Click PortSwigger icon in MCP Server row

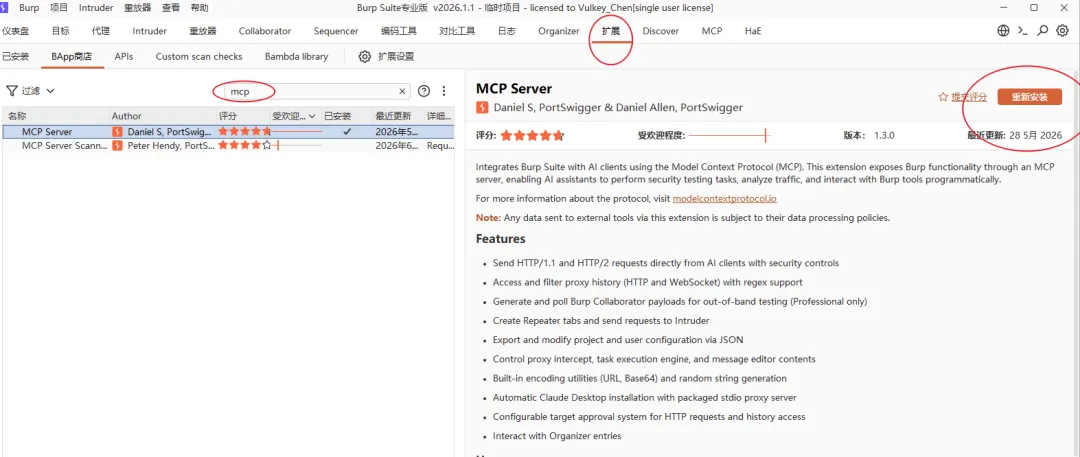pyautogui.click(x=117, y=131)
